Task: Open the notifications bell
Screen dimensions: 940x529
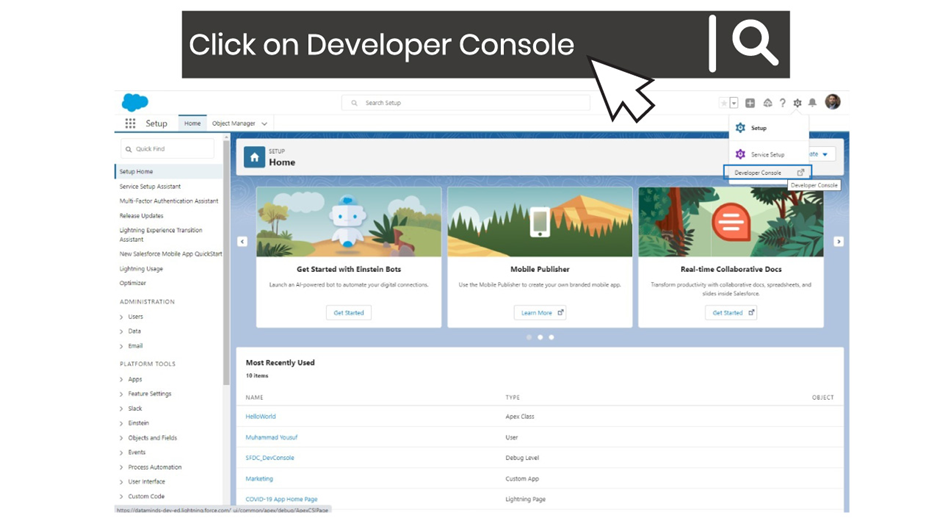Action: [x=812, y=103]
